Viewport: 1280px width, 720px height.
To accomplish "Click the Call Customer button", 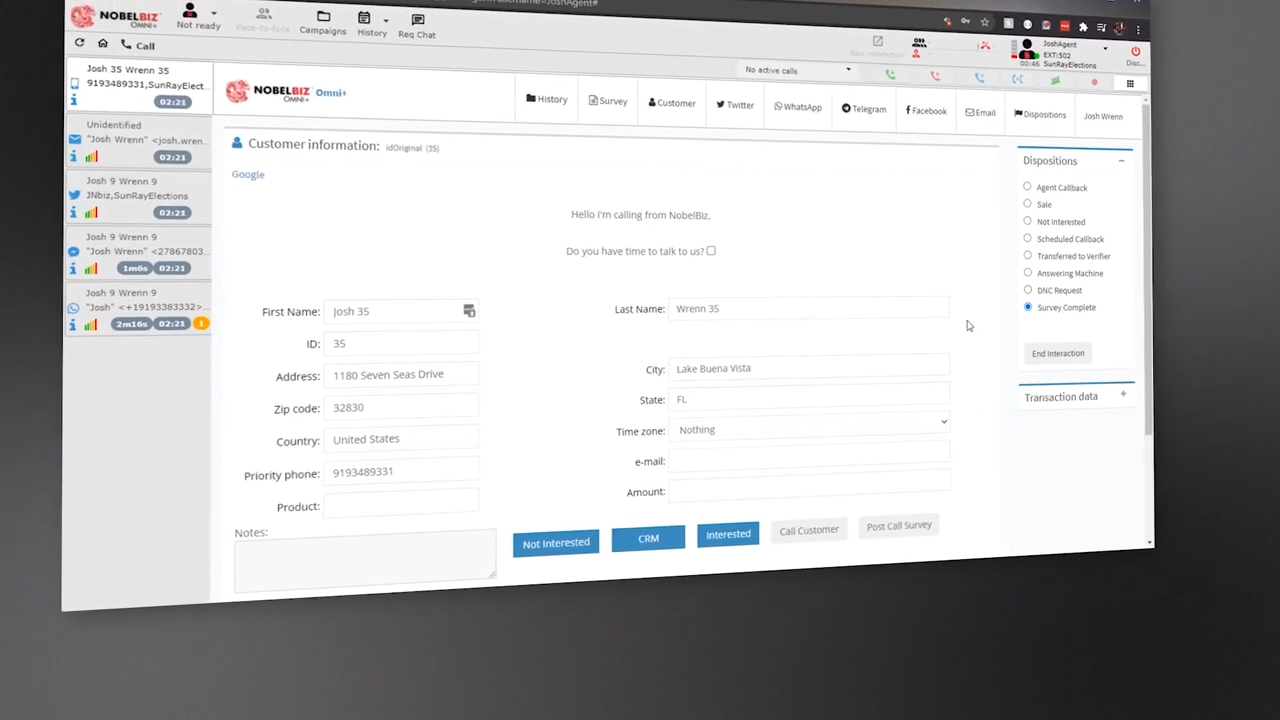I will pos(809,530).
